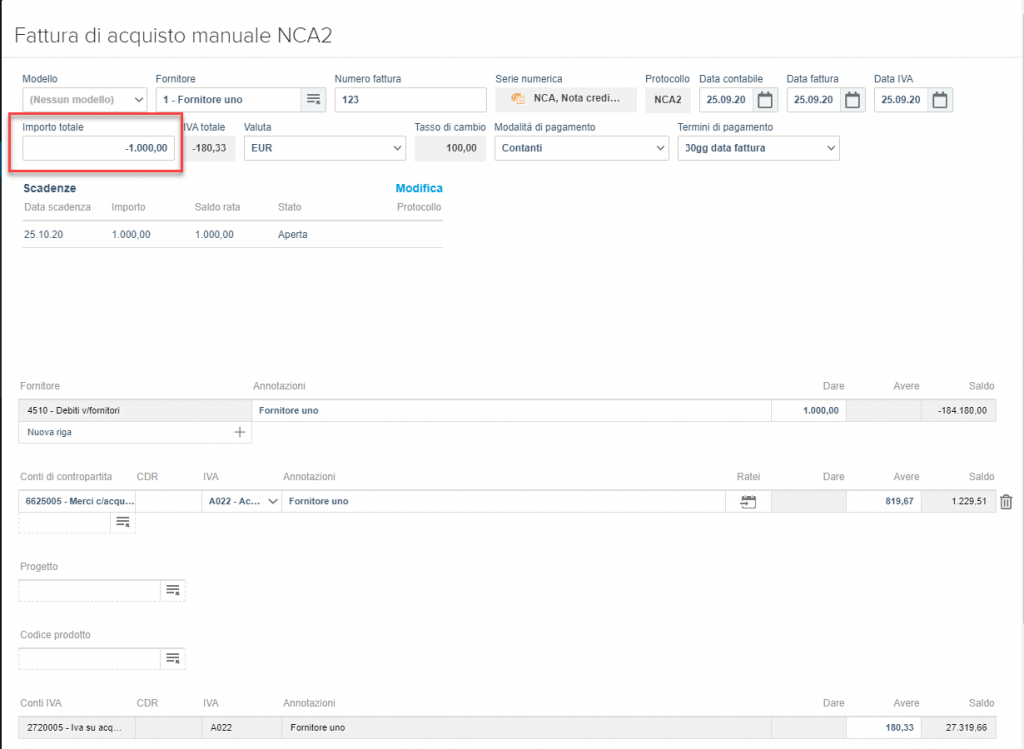1024x749 pixels.
Task: Expand the Valuta EUR dropdown
Action: pyautogui.click(x=396, y=148)
